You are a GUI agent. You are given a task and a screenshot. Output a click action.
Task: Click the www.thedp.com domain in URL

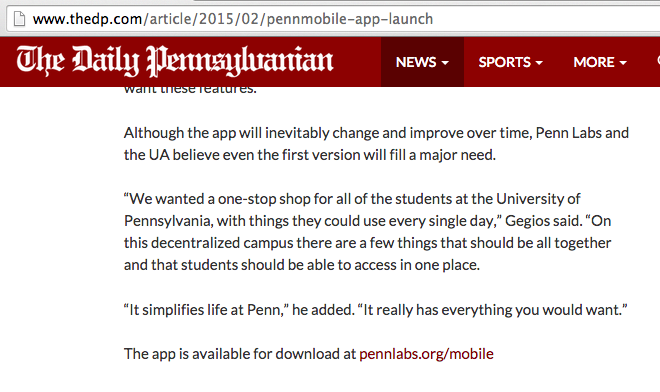point(87,19)
